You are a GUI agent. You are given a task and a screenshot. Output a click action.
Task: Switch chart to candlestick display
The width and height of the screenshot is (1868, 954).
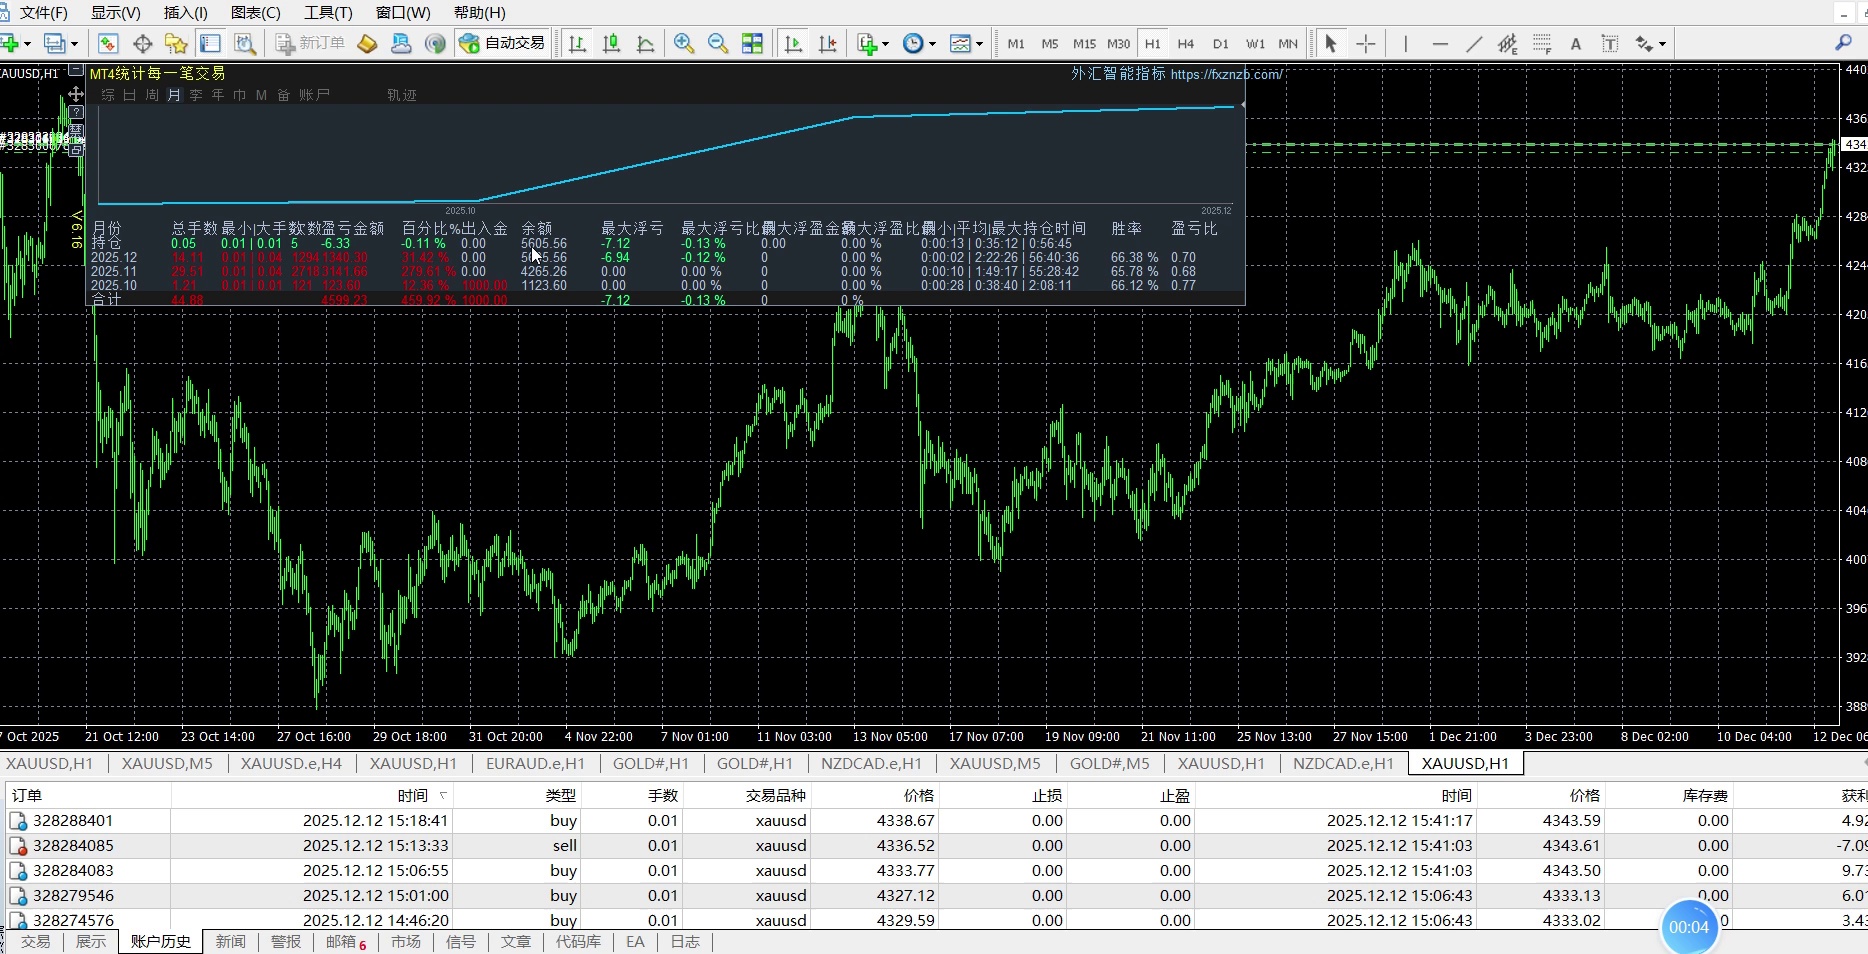click(x=612, y=44)
